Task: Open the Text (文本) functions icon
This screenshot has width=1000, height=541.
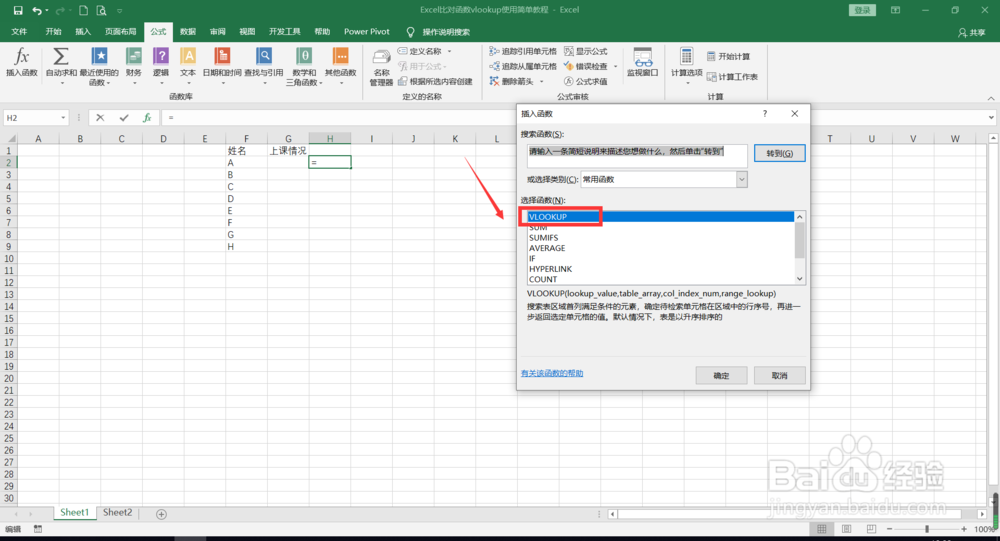Action: [188, 64]
